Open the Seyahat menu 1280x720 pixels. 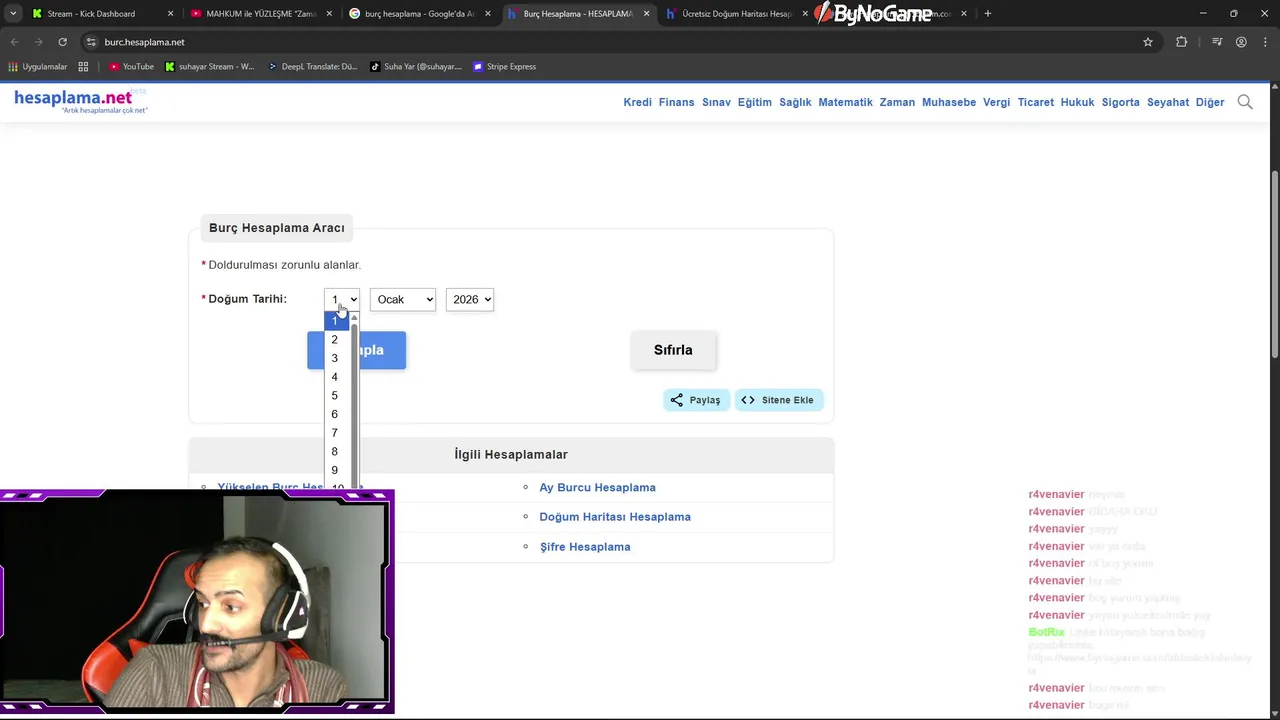1168,102
